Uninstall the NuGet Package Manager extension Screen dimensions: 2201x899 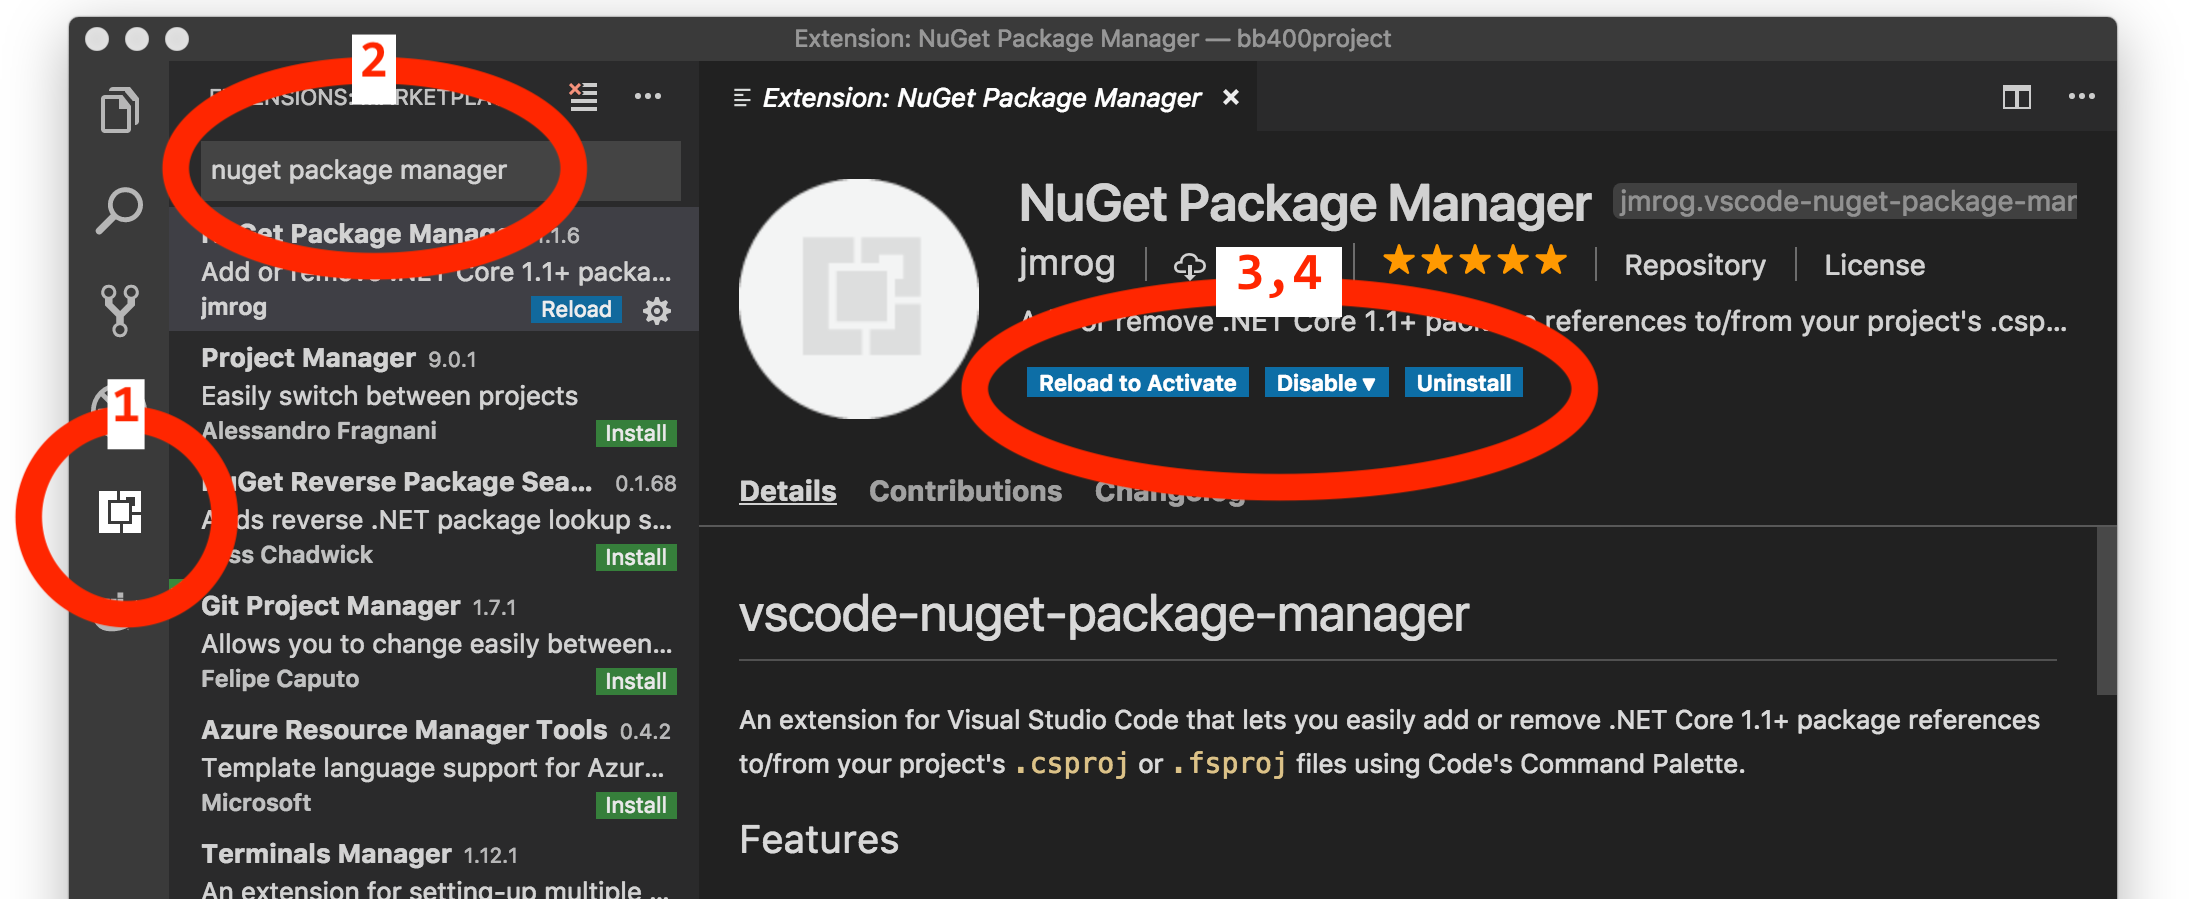[x=1463, y=382]
